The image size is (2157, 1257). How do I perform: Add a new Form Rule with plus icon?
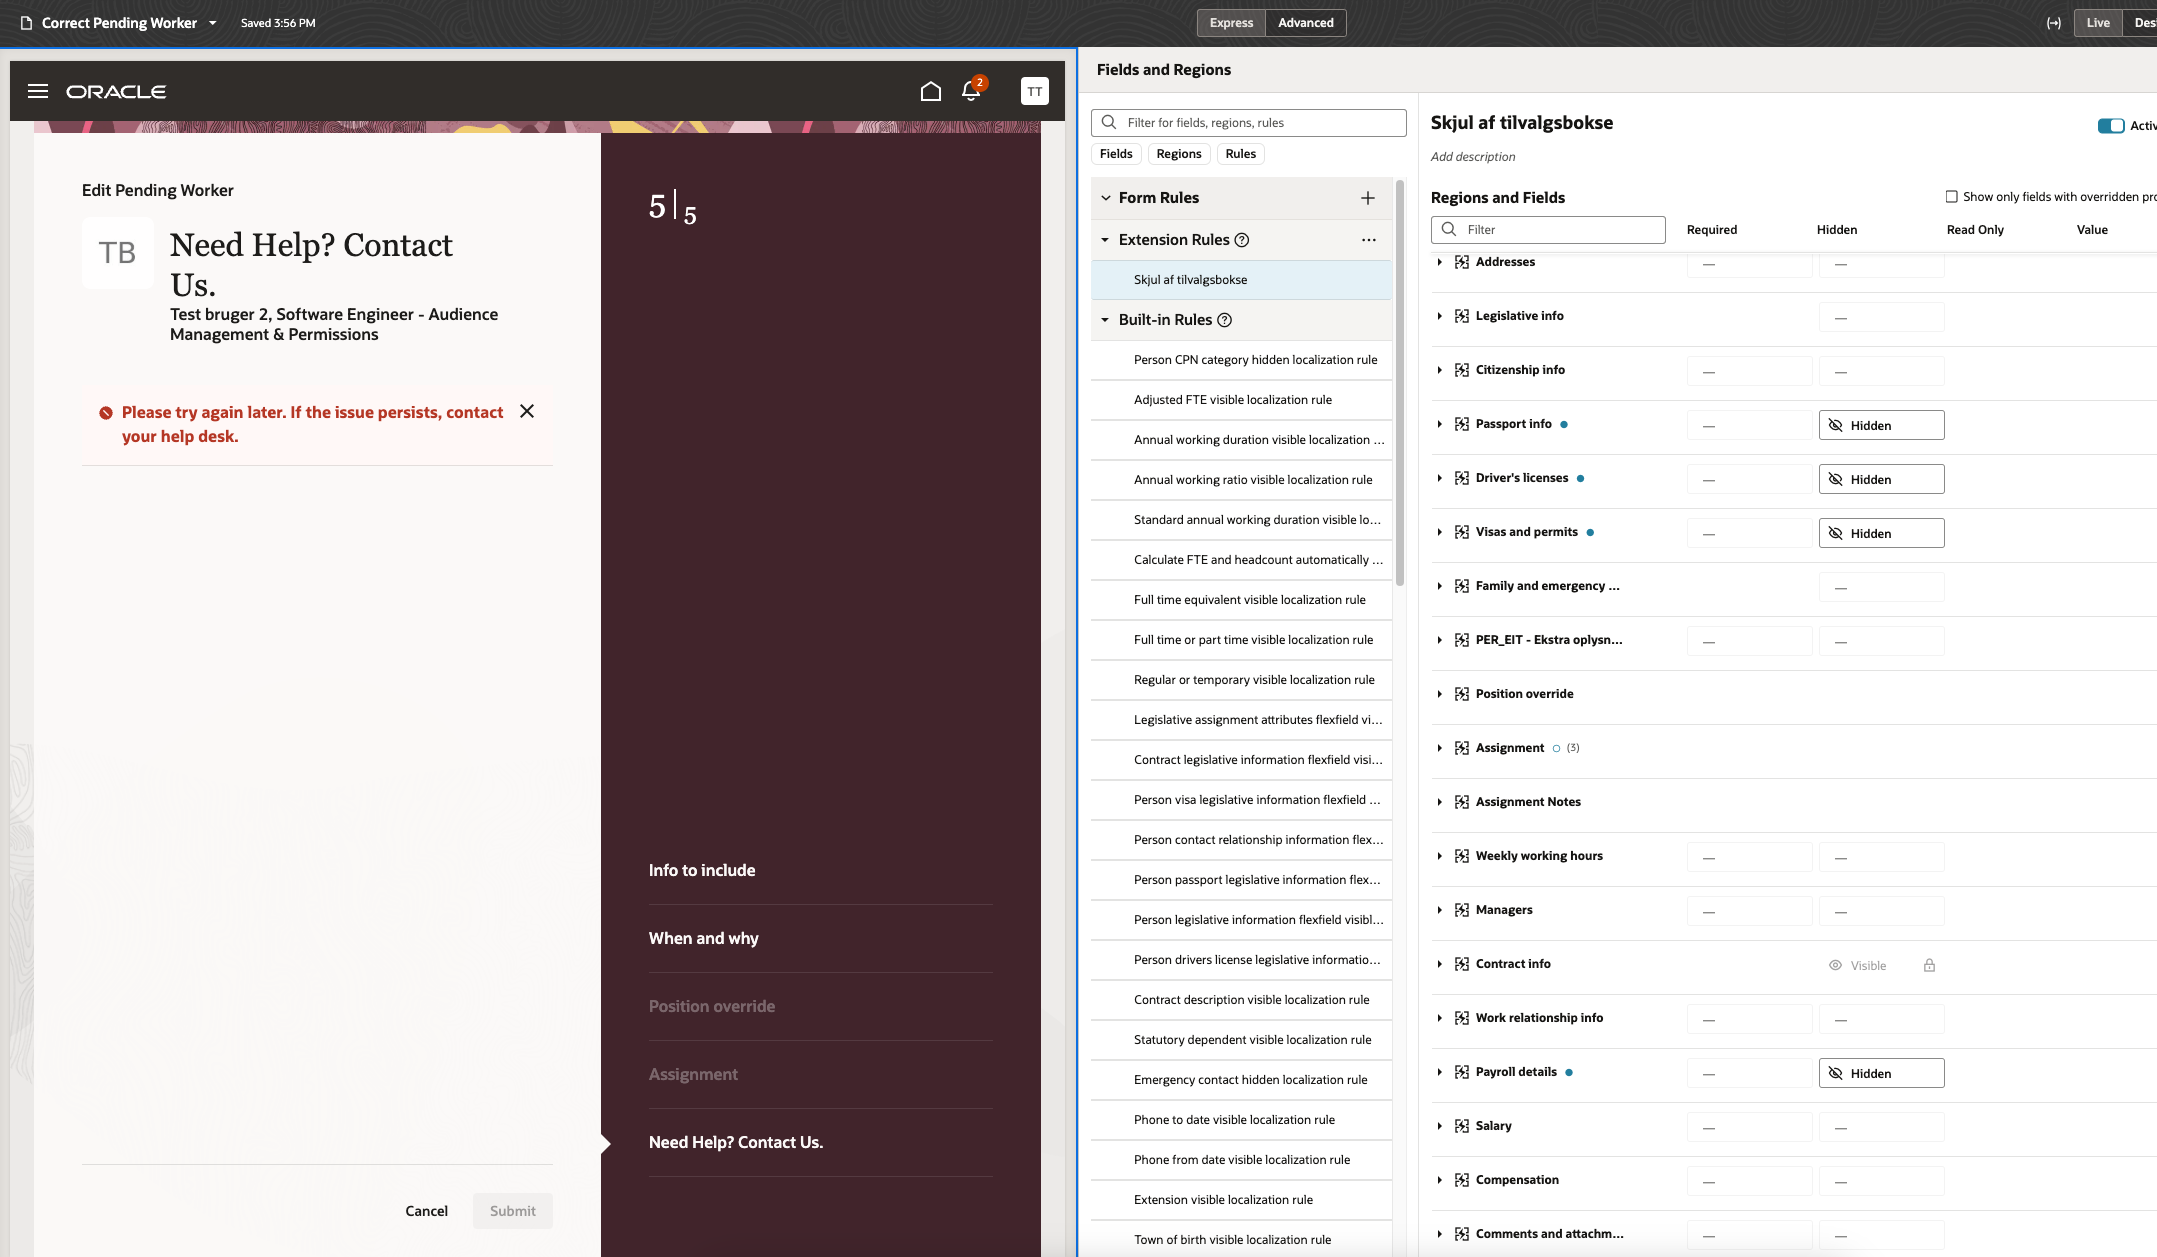pyautogui.click(x=1367, y=198)
